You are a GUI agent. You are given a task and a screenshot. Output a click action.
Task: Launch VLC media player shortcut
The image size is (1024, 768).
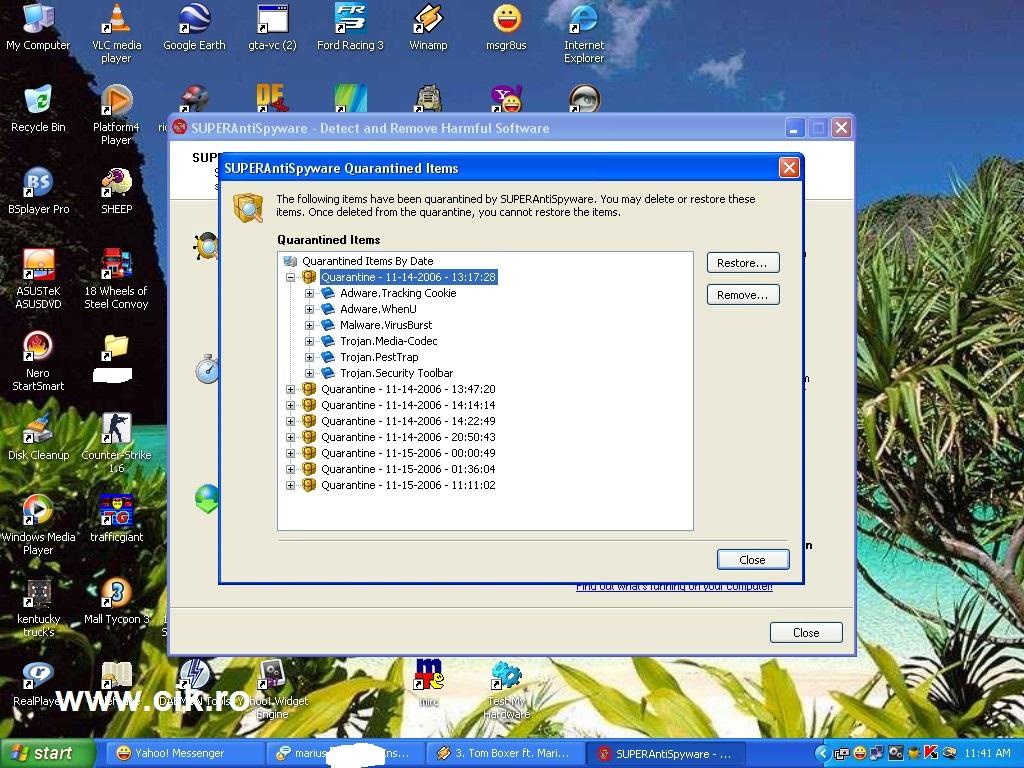(116, 33)
